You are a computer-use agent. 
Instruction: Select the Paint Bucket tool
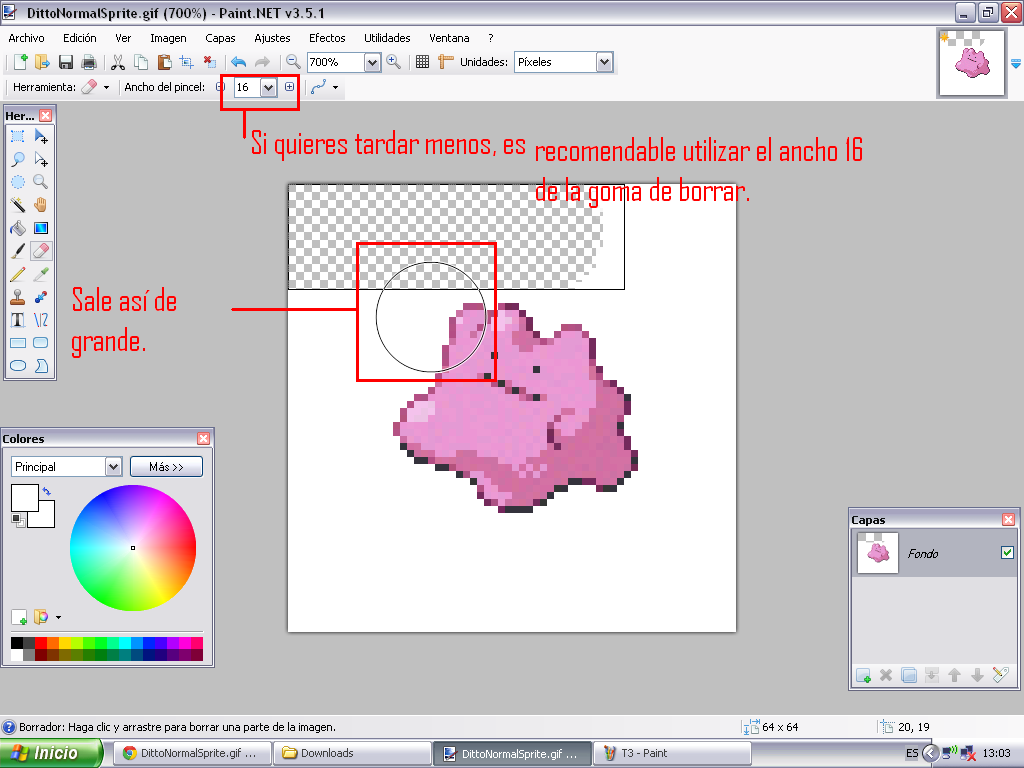tap(18, 228)
